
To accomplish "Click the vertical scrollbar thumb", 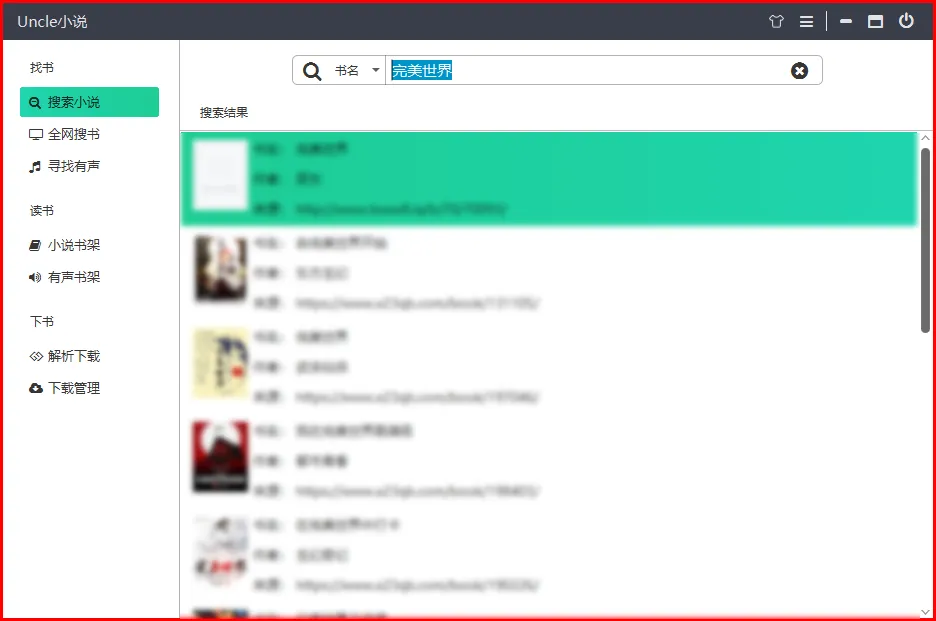I will pos(925,240).
